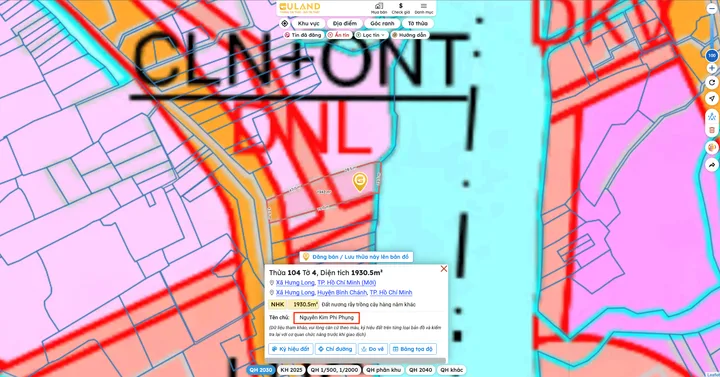Open the Bảng tọa độ coordinate table
This screenshot has height=377, width=720.
coord(413,349)
